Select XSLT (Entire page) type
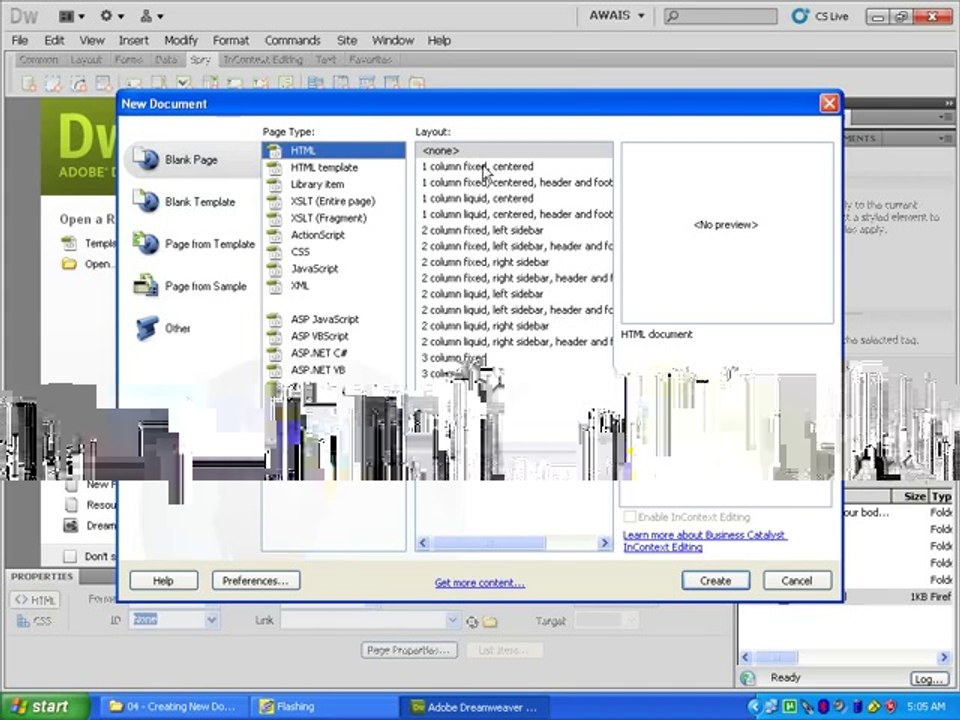Image resolution: width=960 pixels, height=720 pixels. click(x=332, y=201)
